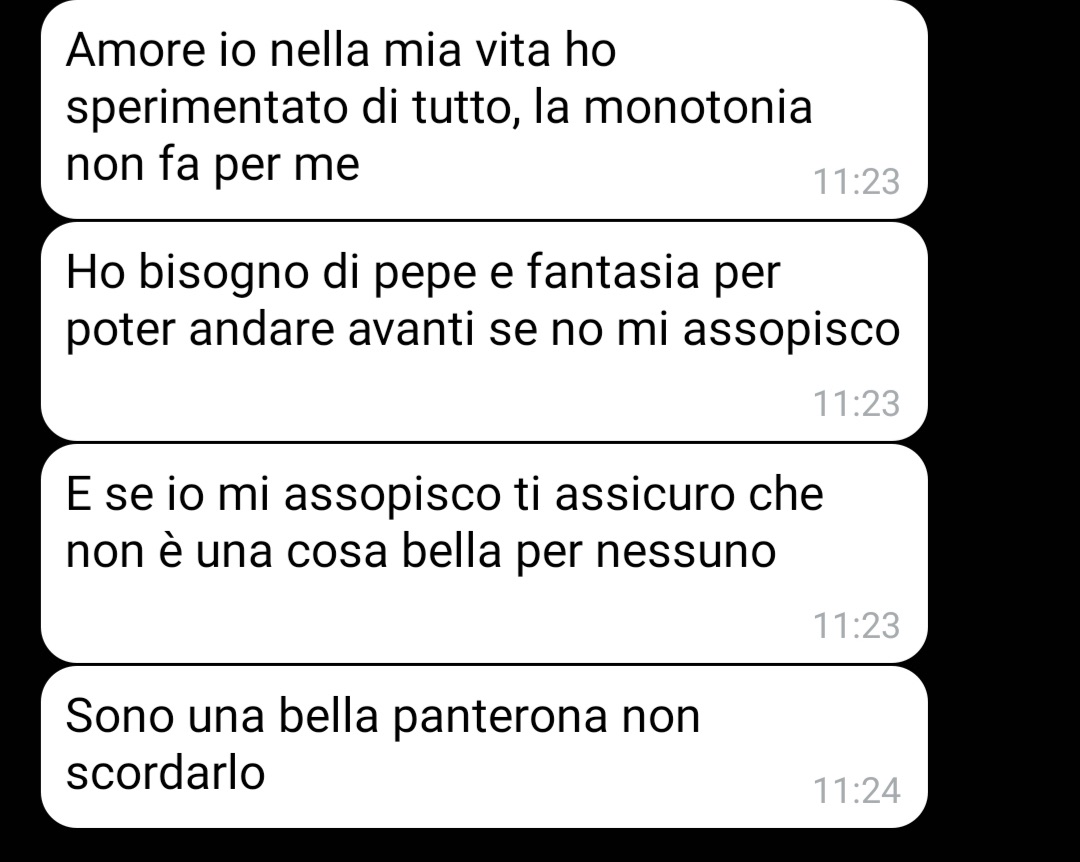Click the 11:23 timestamp under 'mi assopisco'

pos(856,404)
